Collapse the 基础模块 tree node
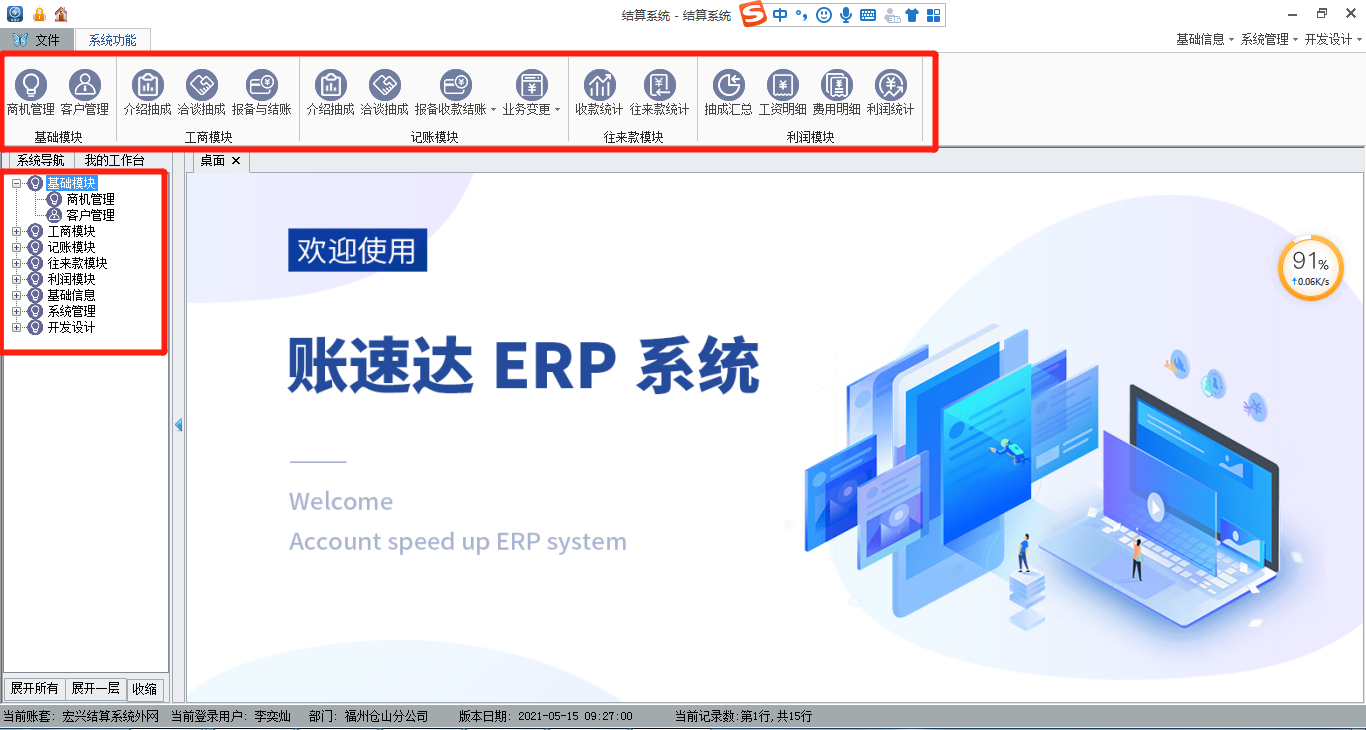This screenshot has height=730, width=1366. coord(16,183)
